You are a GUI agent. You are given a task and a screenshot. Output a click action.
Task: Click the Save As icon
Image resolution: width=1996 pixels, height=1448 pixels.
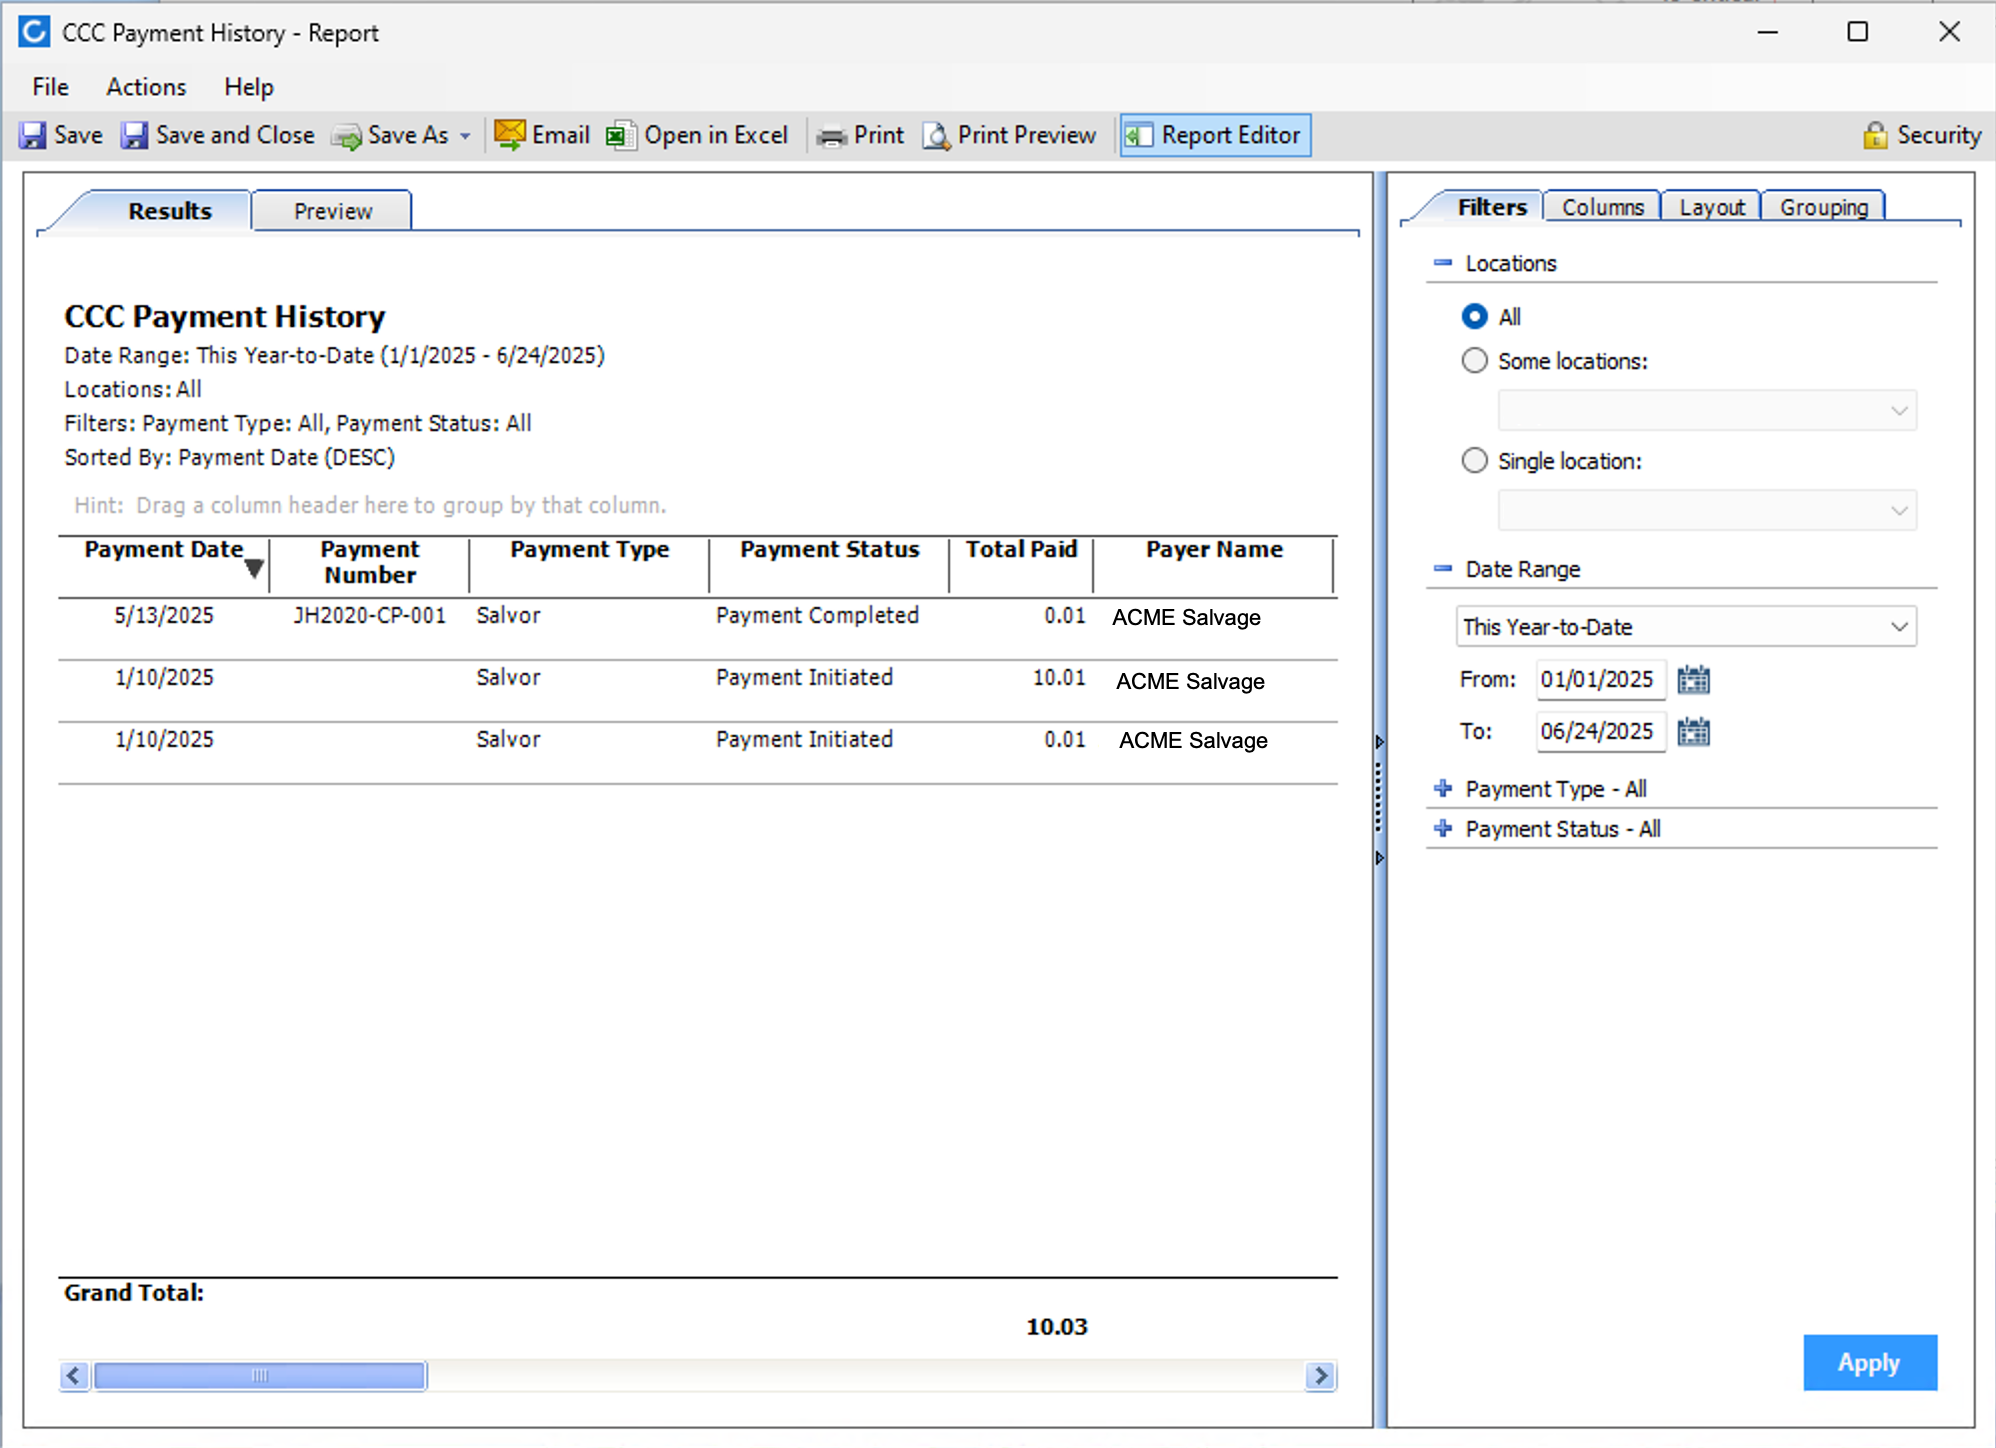(347, 136)
